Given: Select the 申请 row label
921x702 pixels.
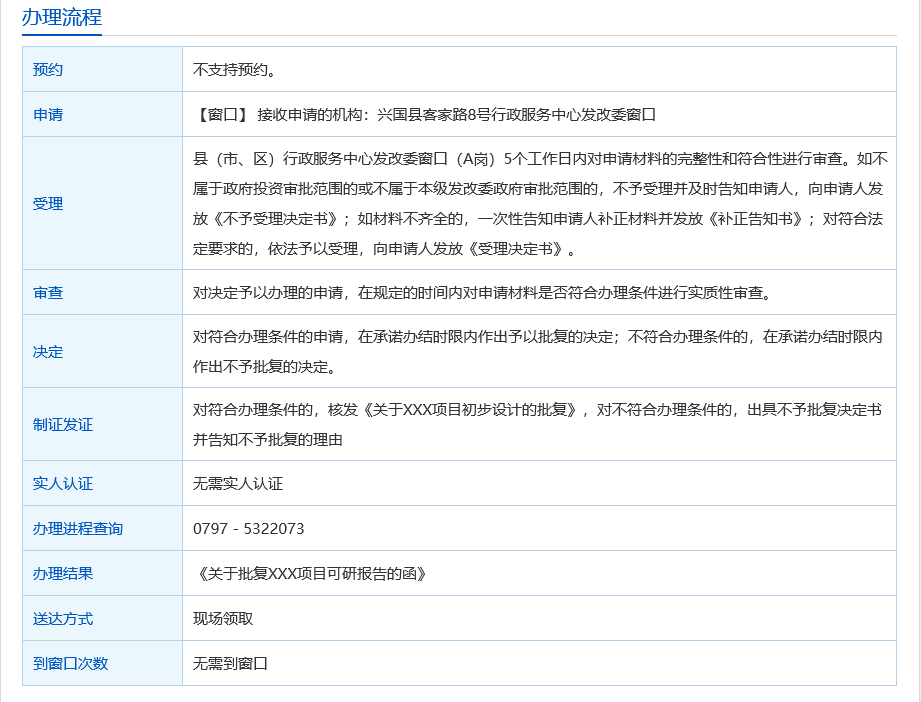Looking at the screenshot, I should point(48,115).
